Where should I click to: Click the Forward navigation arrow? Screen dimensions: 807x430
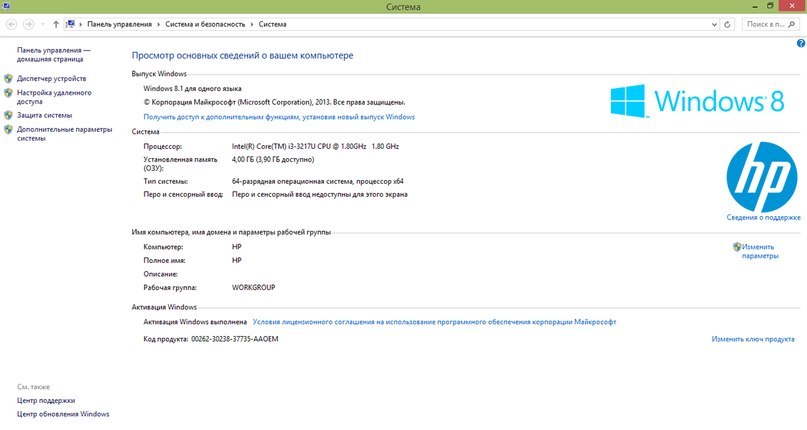coord(29,24)
